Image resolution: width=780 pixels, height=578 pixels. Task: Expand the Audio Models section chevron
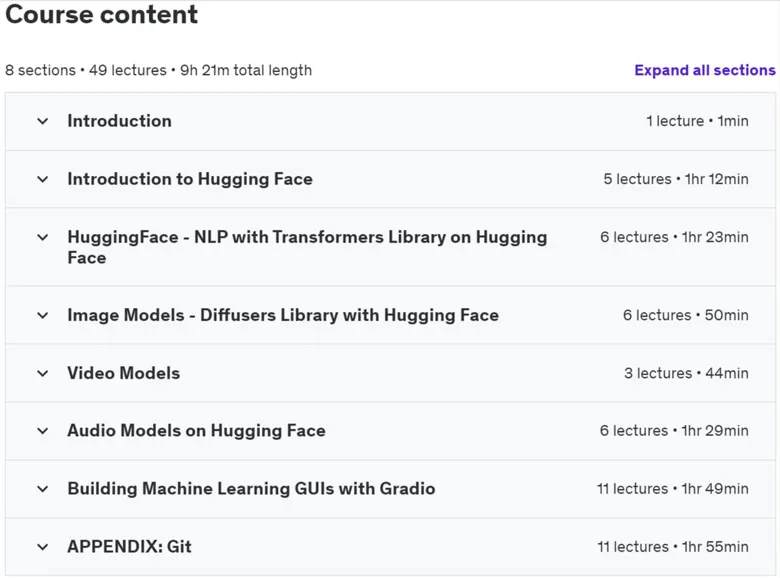pos(43,431)
